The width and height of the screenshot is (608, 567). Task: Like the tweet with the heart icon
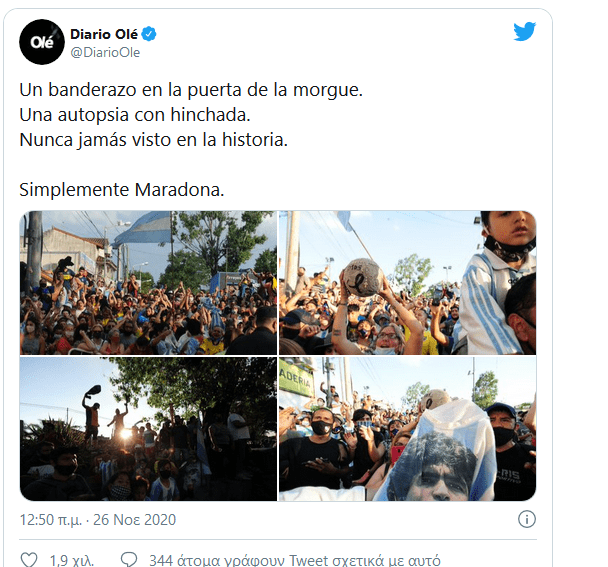point(29,560)
